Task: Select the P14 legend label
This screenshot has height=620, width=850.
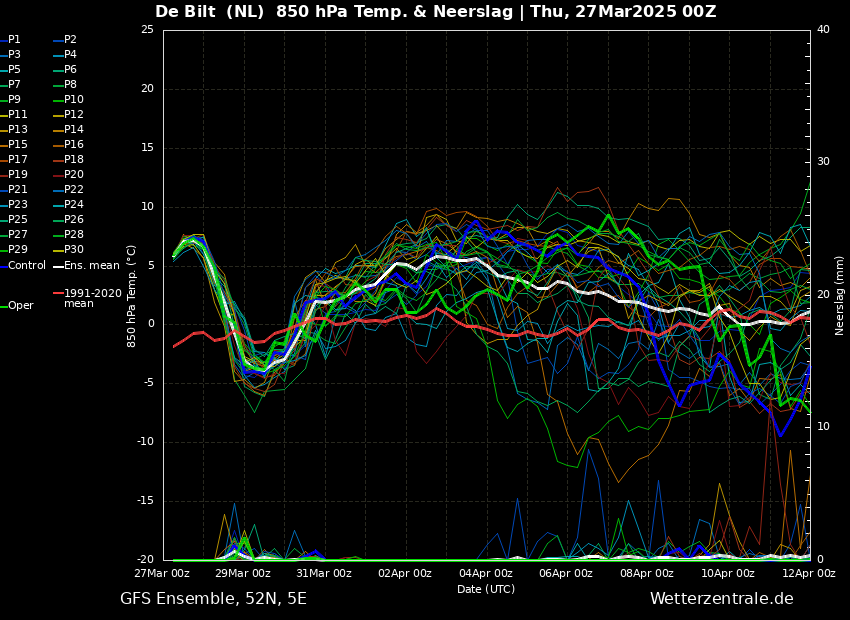Action: pyautogui.click(x=74, y=130)
